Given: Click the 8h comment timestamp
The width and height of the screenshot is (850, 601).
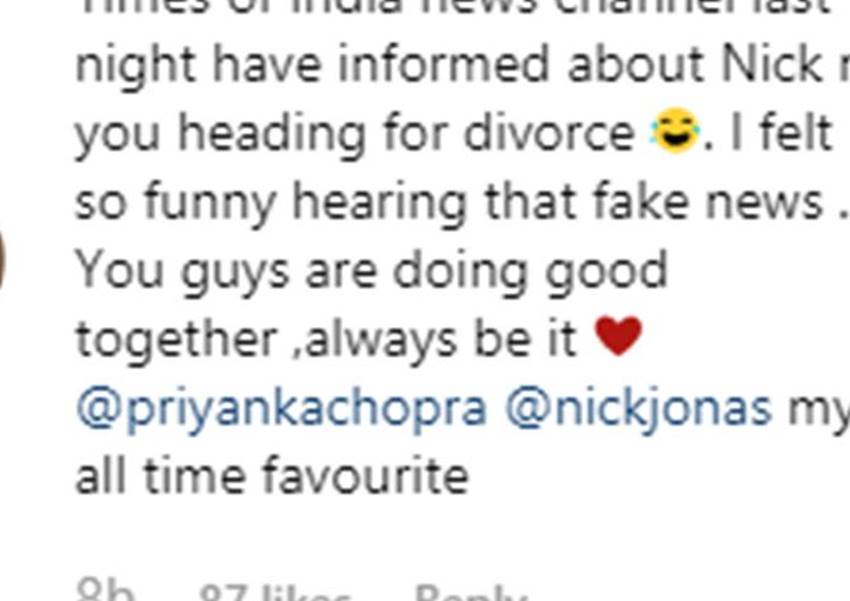Looking at the screenshot, I should point(105,591).
